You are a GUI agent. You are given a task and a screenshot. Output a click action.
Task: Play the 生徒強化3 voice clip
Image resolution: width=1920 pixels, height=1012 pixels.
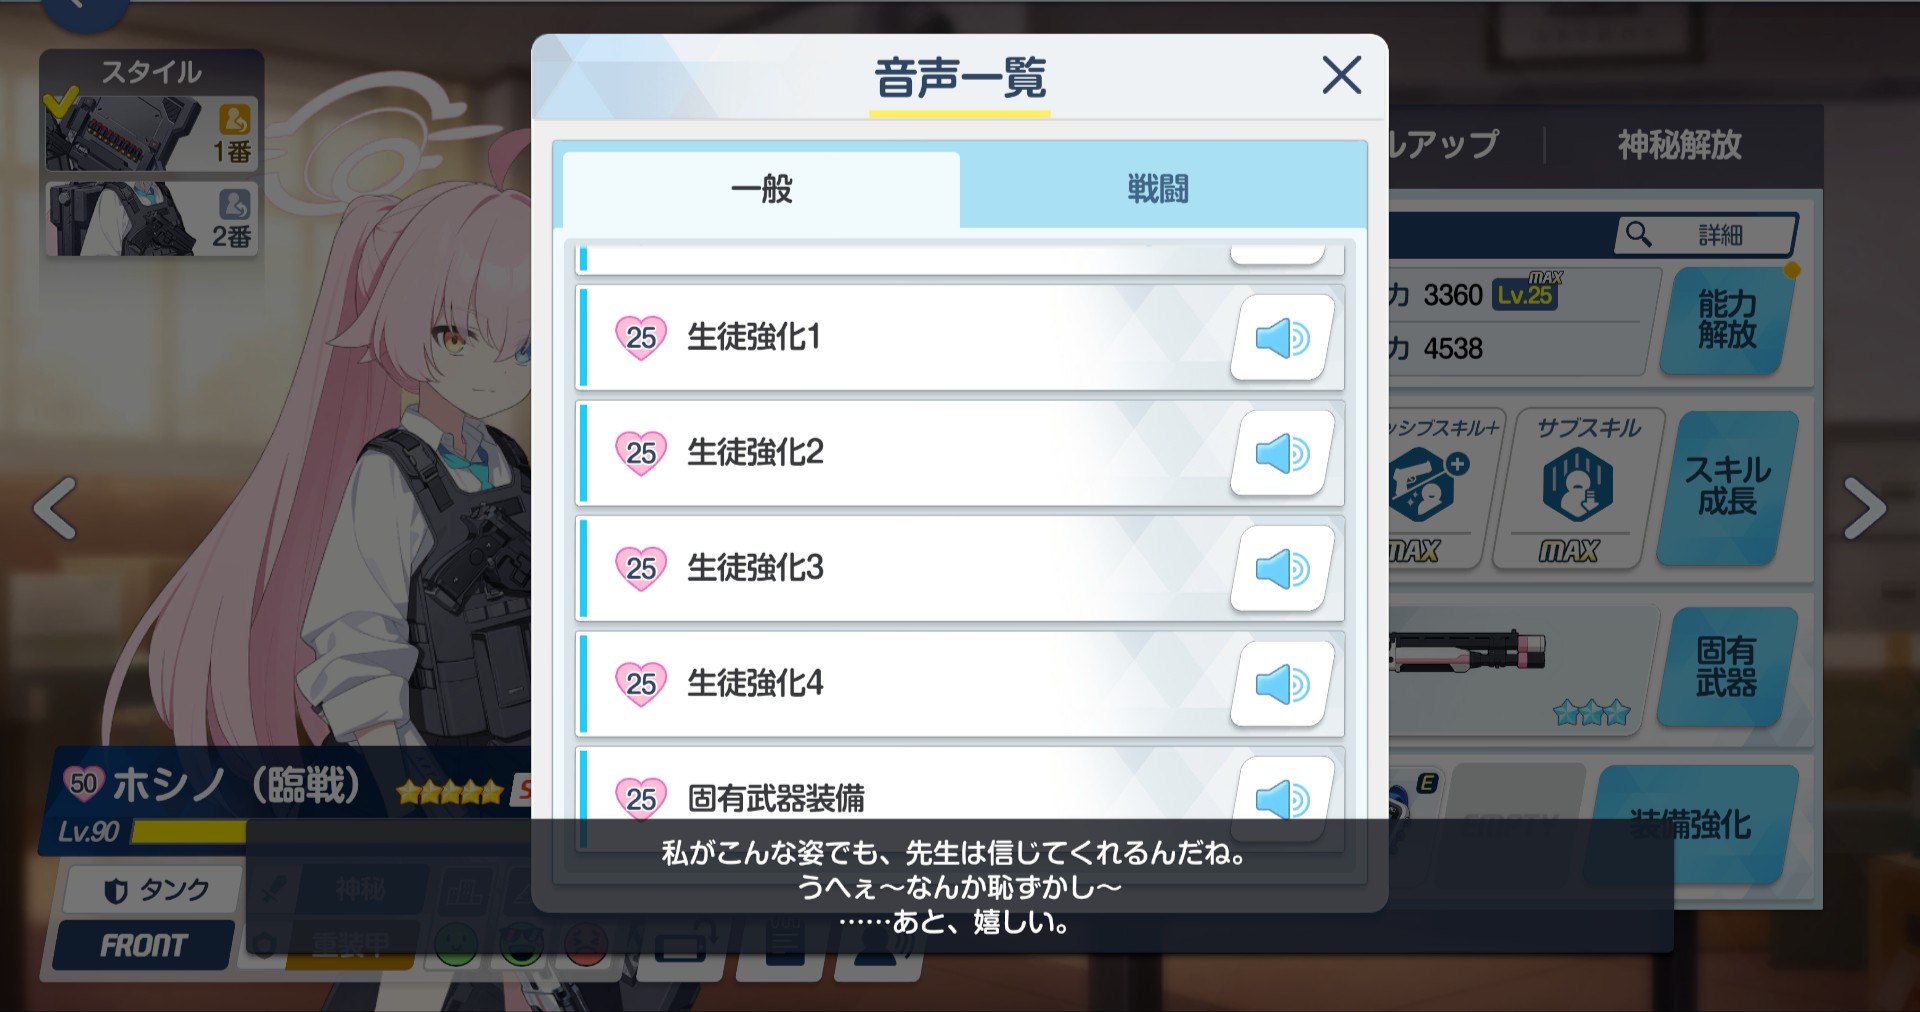1282,569
